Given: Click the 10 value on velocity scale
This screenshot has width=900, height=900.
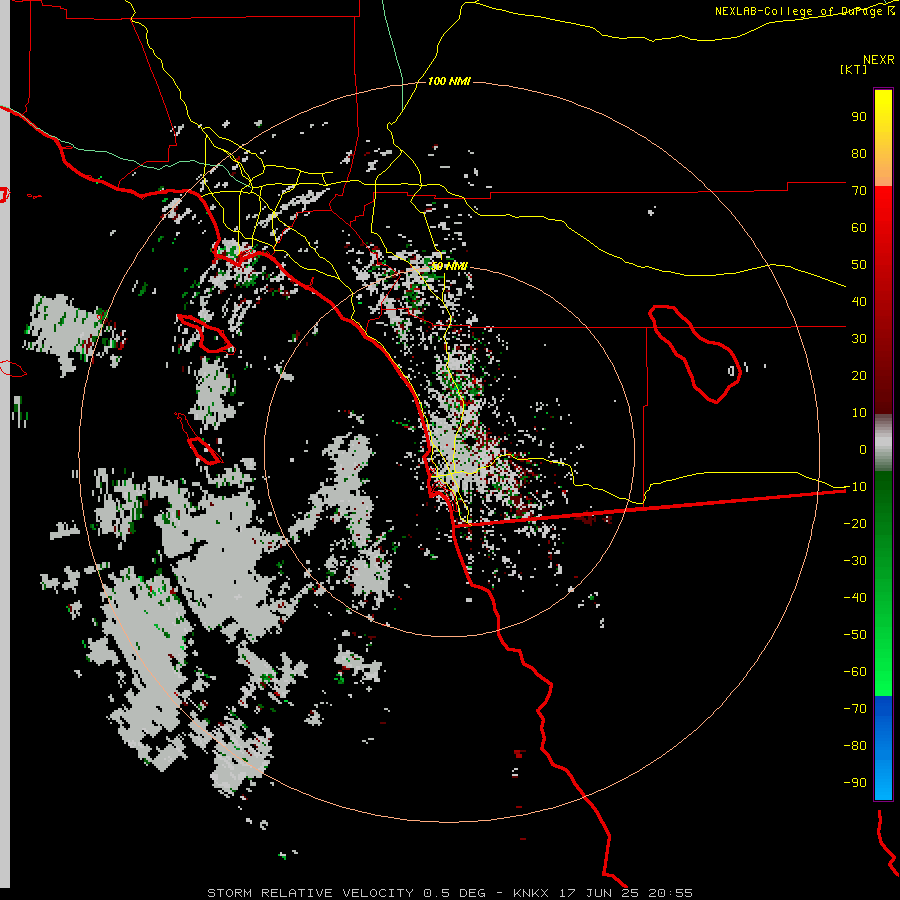Looking at the screenshot, I should pyautogui.click(x=859, y=413).
